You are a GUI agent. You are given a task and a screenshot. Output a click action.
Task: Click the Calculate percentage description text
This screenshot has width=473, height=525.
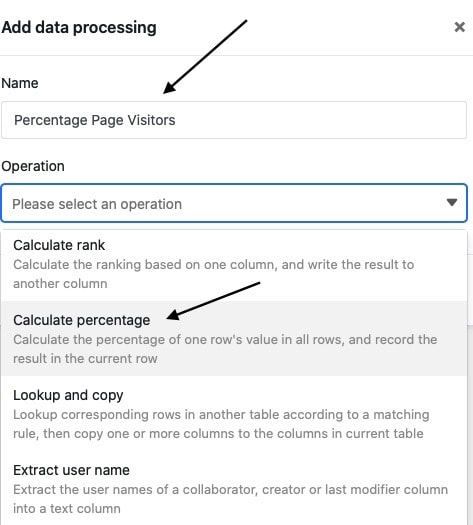(x=225, y=349)
